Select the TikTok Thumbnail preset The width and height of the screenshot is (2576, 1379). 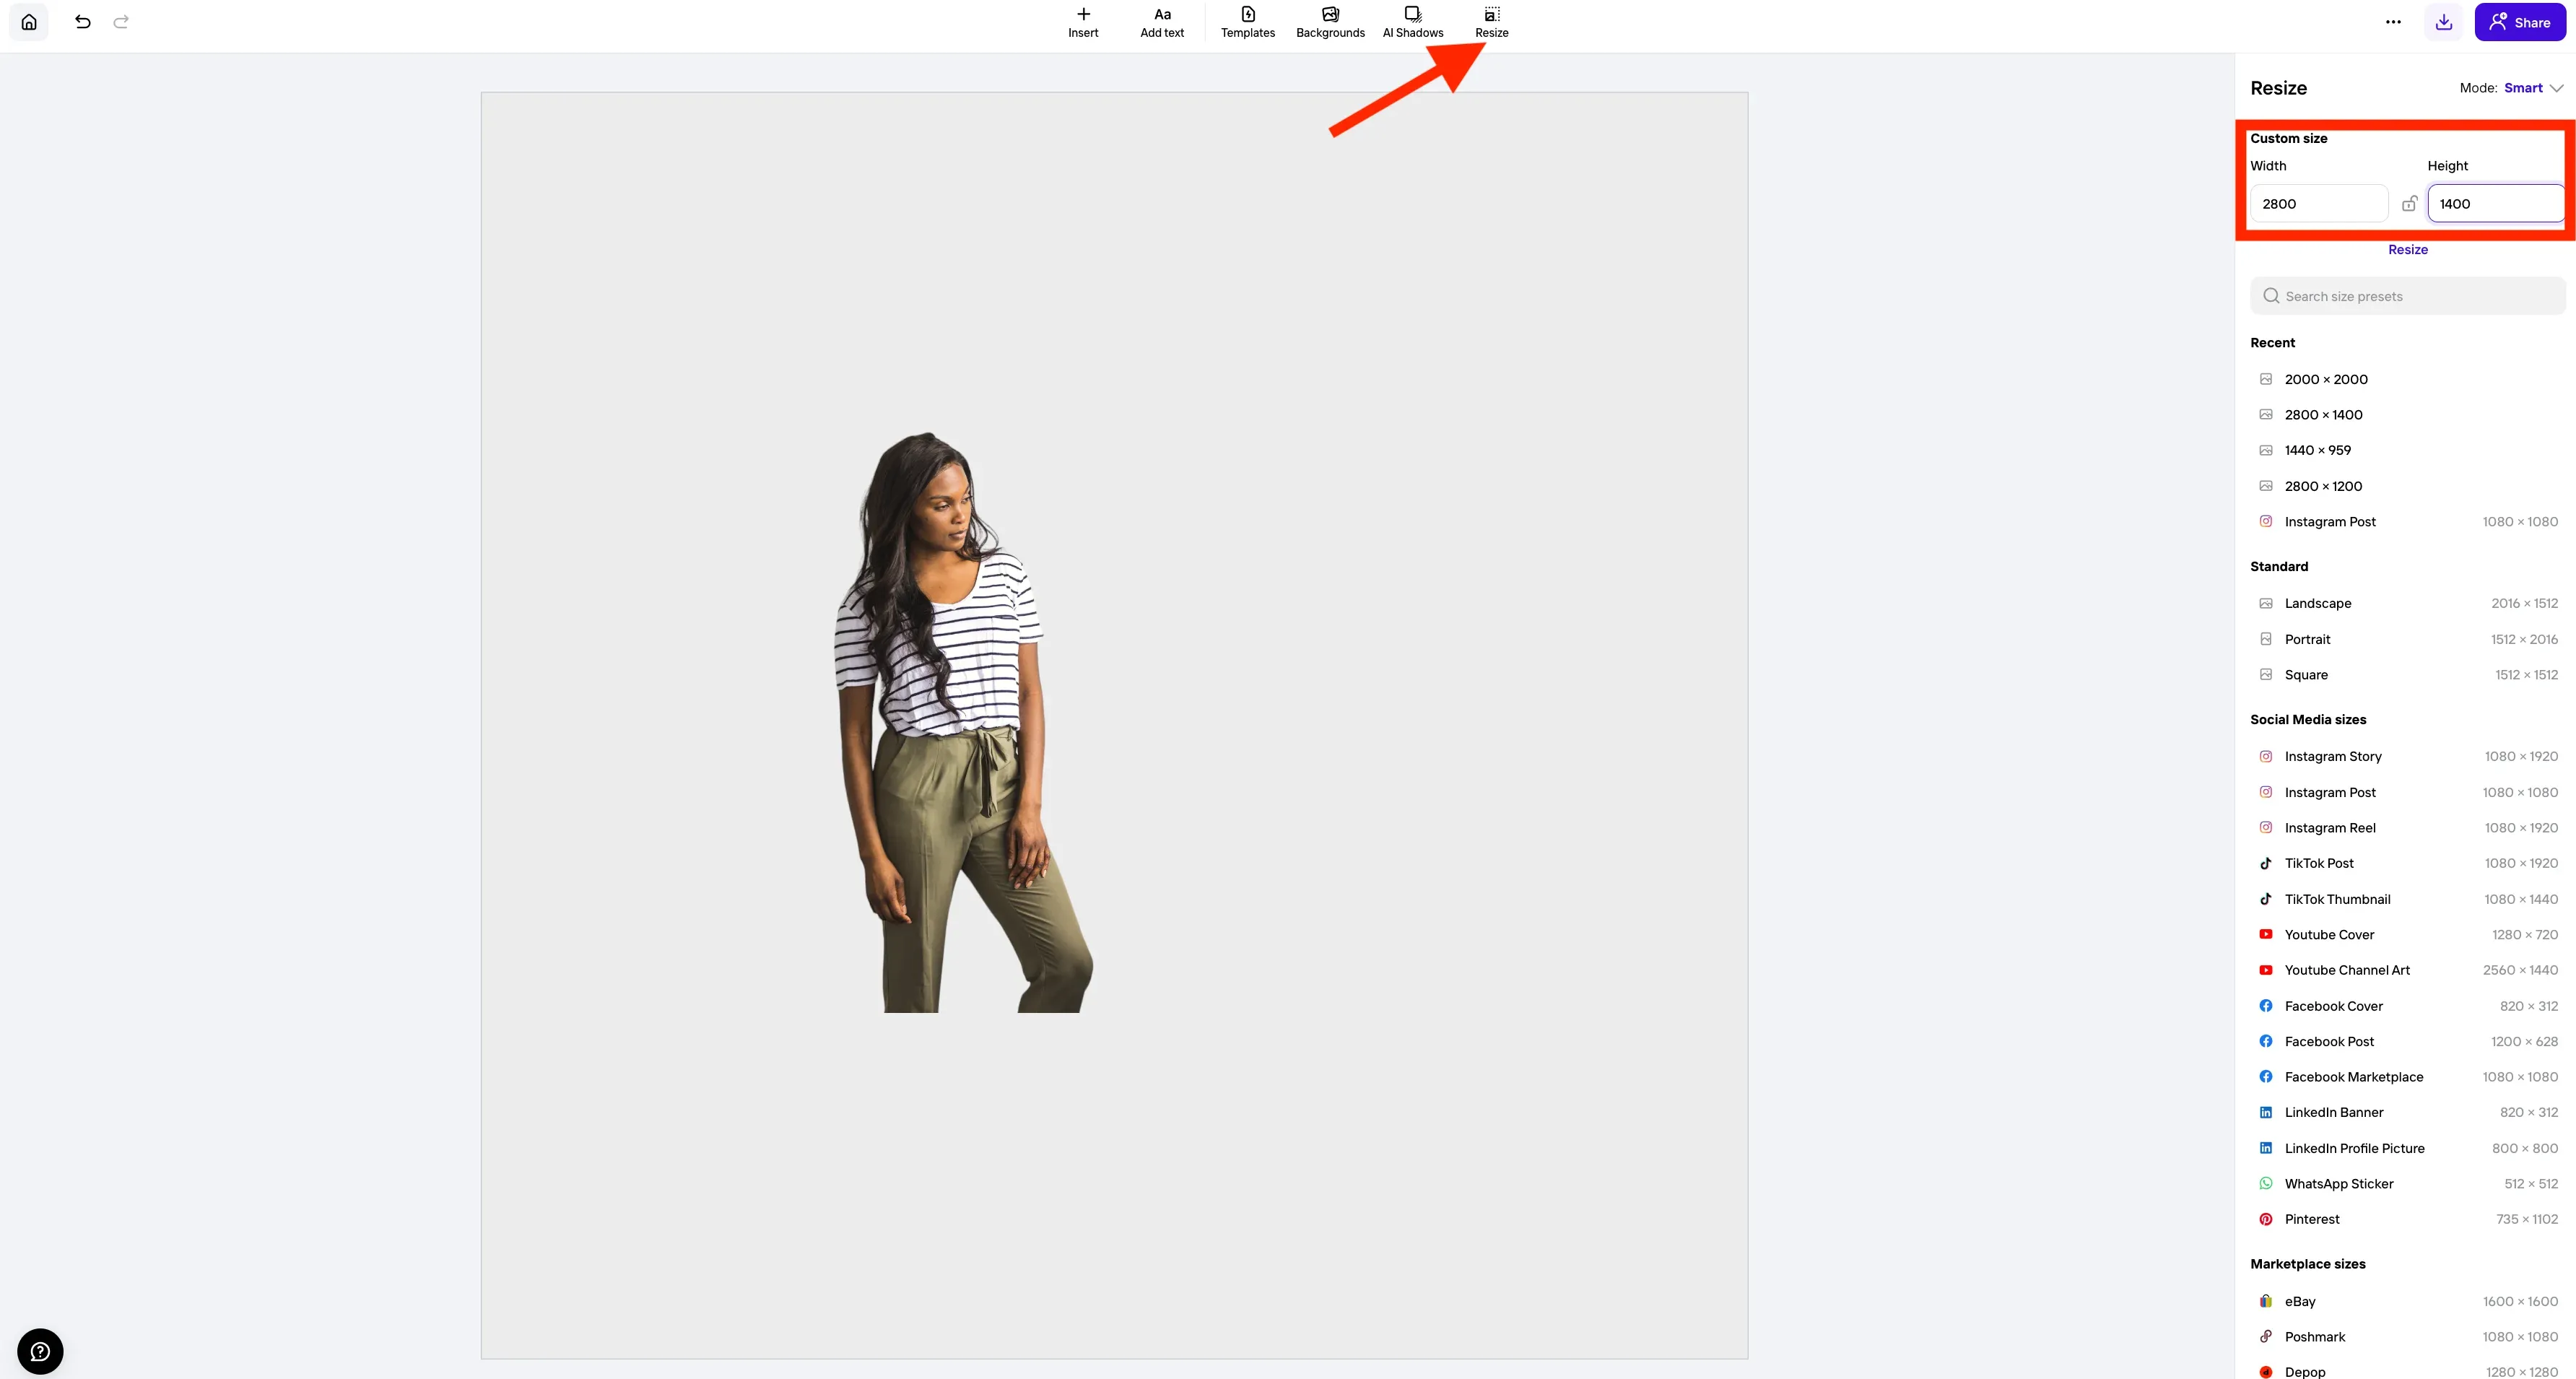[x=2408, y=899]
